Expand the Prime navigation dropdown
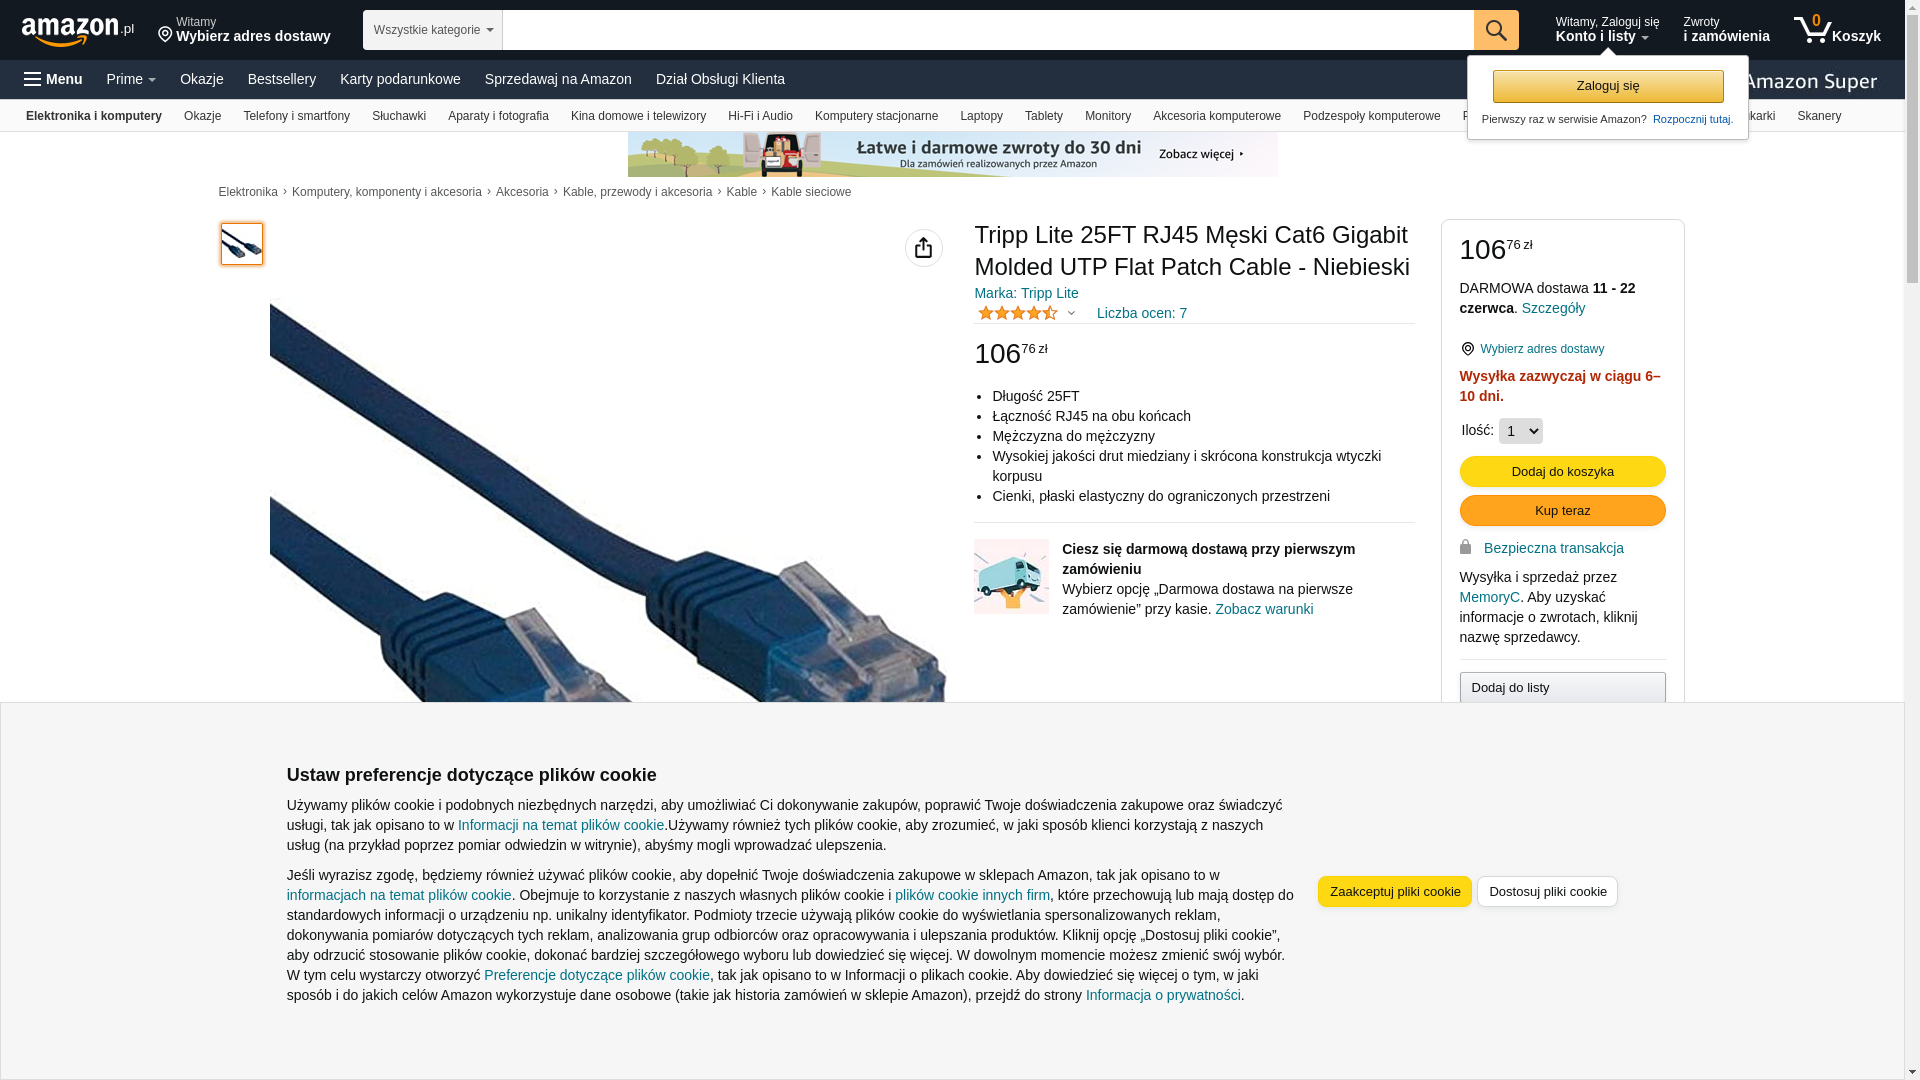 click(x=131, y=79)
